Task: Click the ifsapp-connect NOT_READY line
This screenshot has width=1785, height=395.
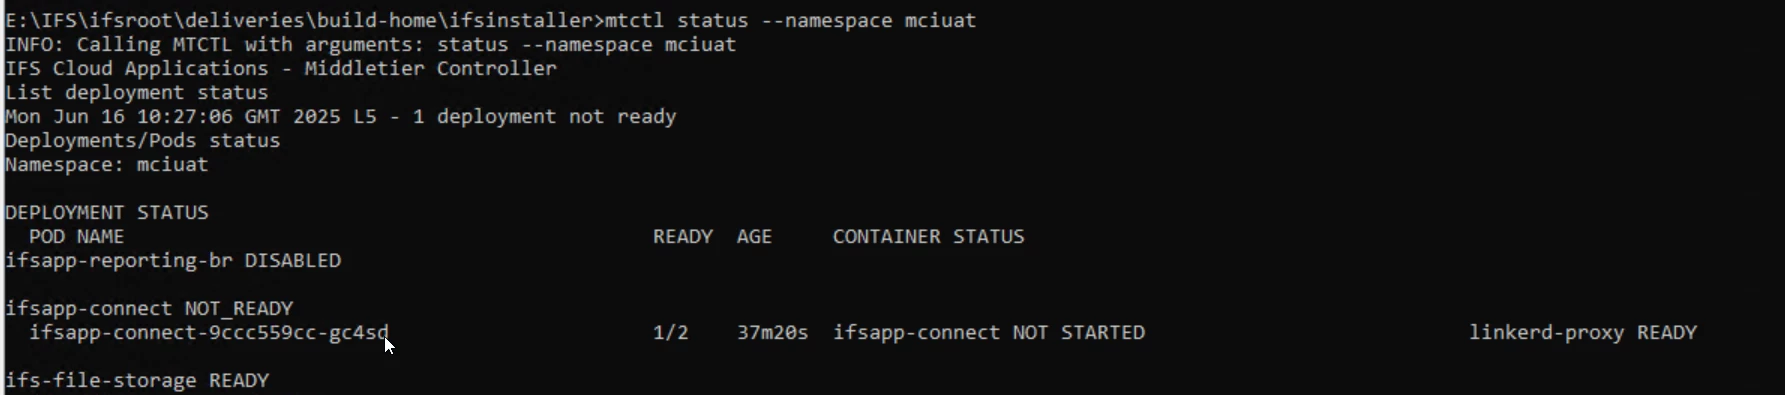Action: [149, 308]
